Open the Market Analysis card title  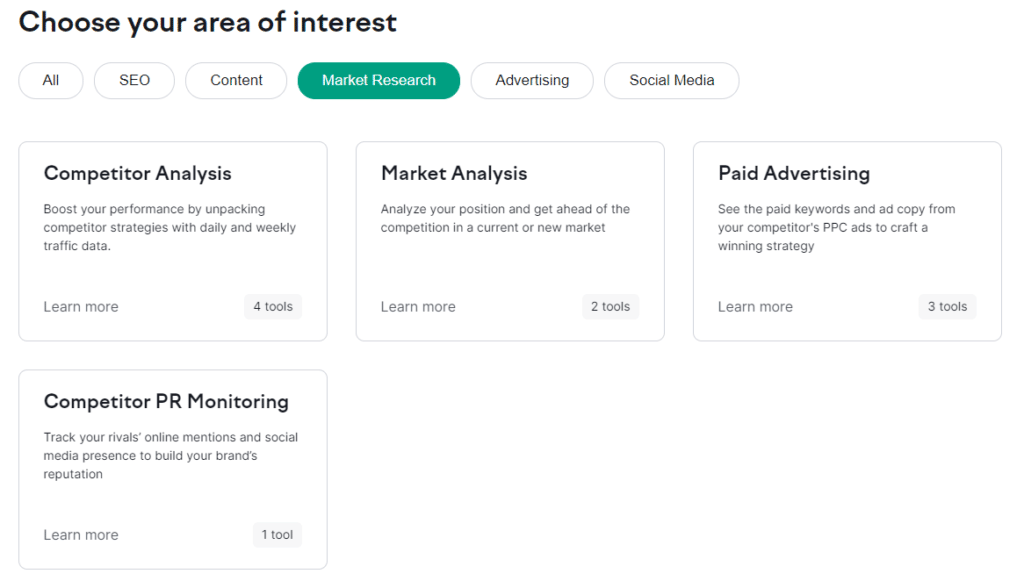click(454, 173)
